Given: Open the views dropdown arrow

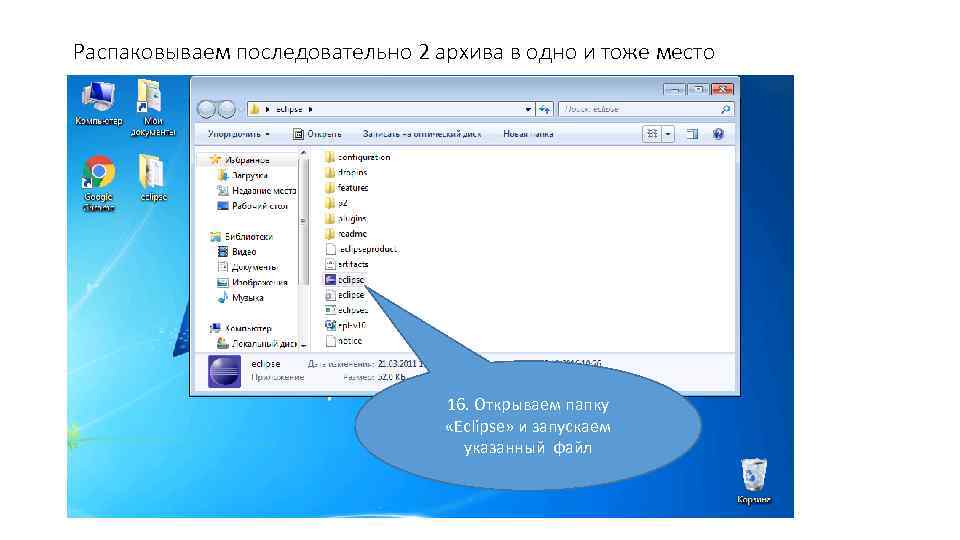Looking at the screenshot, I should click(x=669, y=133).
